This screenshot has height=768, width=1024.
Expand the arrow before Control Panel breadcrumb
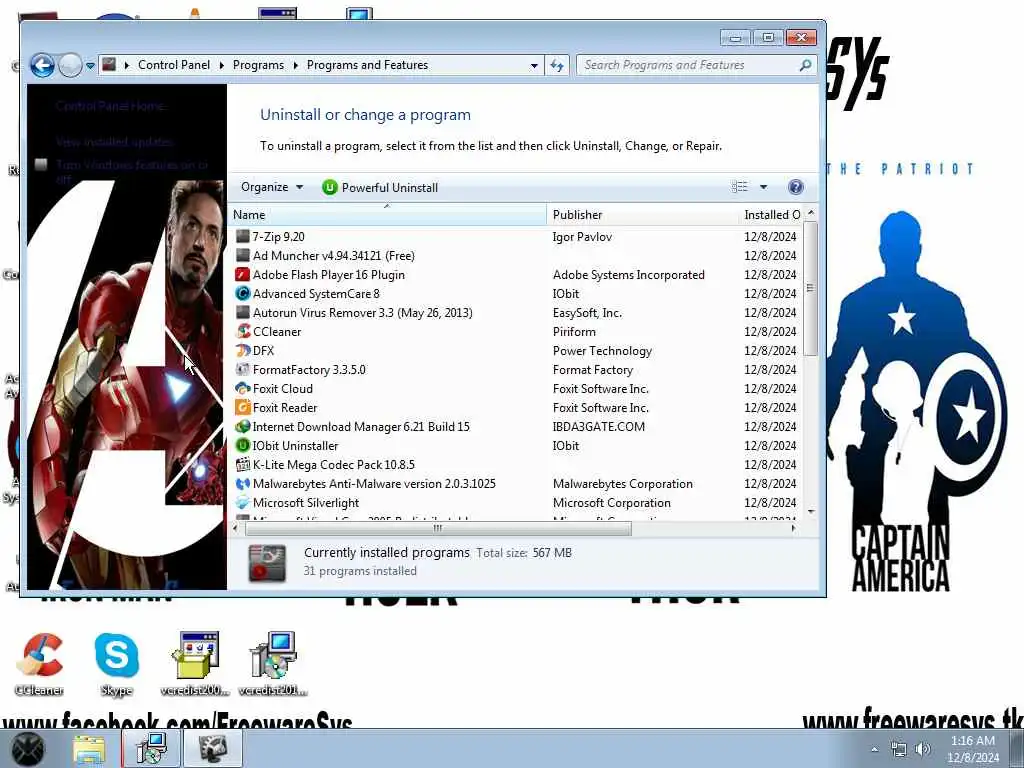point(127,65)
